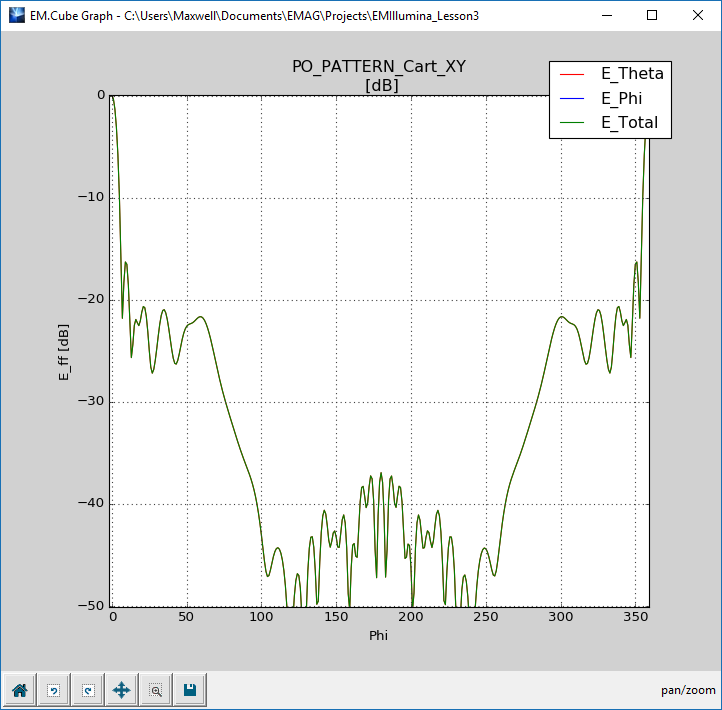Save the figure using the floppy disk icon
Image resolution: width=722 pixels, height=710 pixels.
(189, 689)
